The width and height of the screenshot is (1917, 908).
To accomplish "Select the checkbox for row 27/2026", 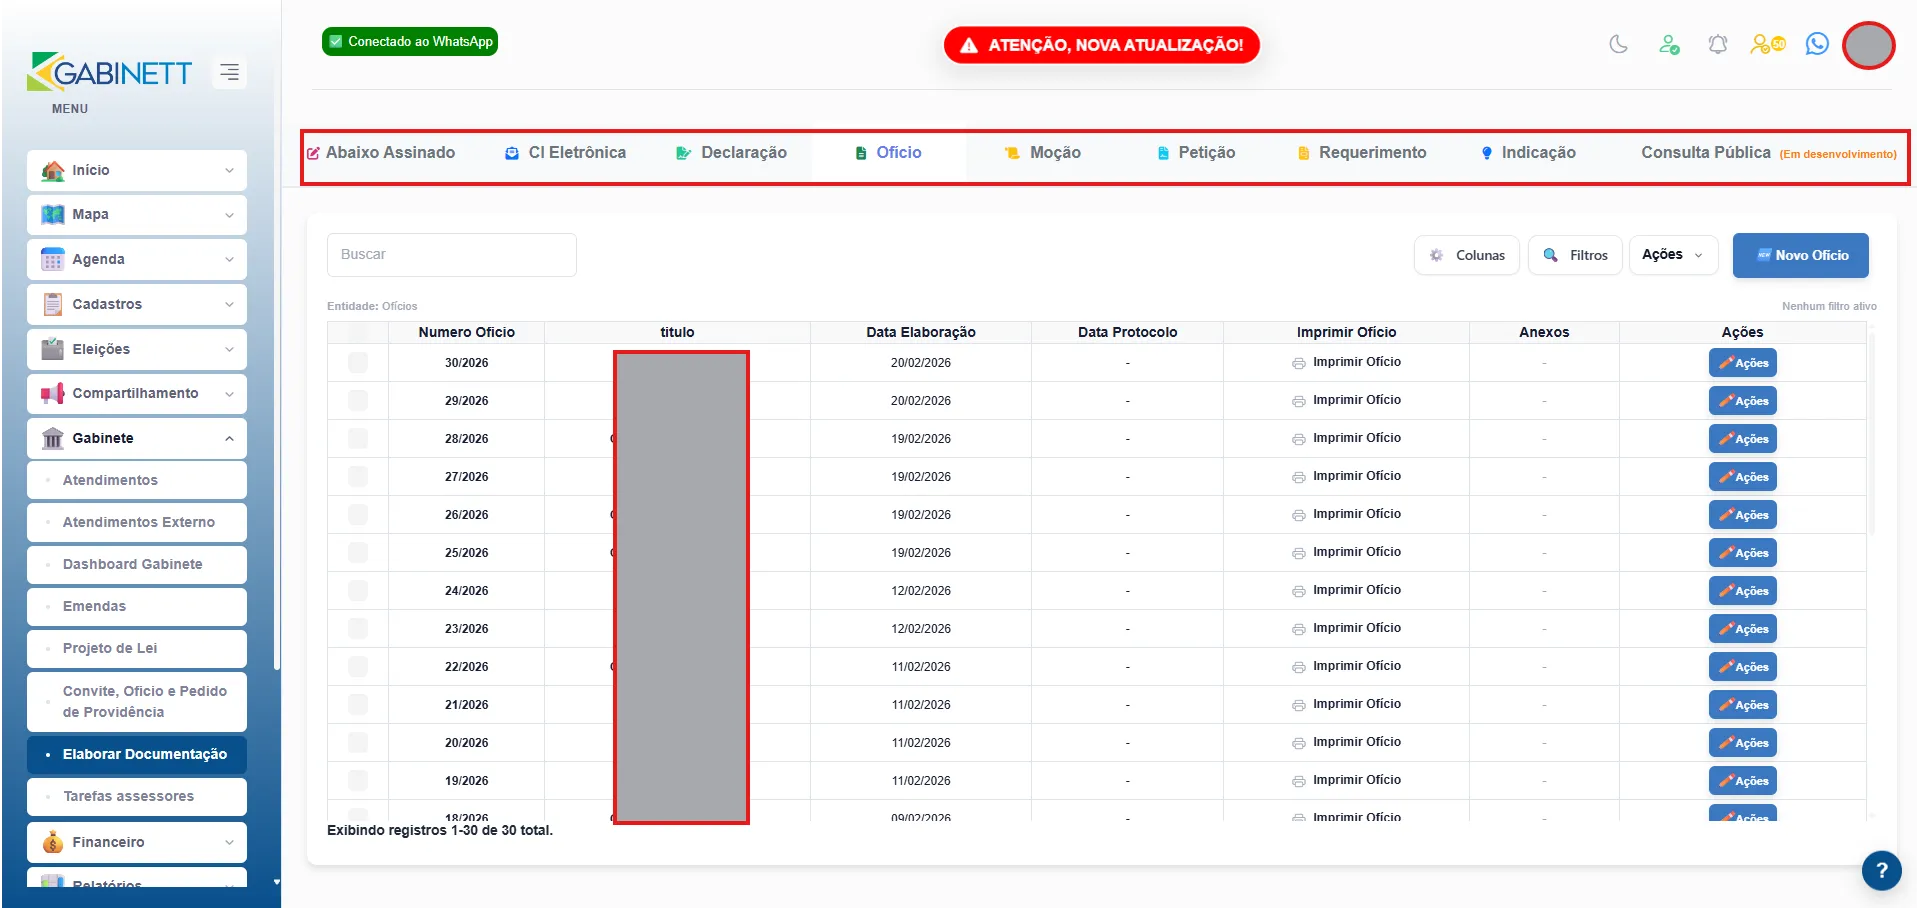I will pos(358,476).
